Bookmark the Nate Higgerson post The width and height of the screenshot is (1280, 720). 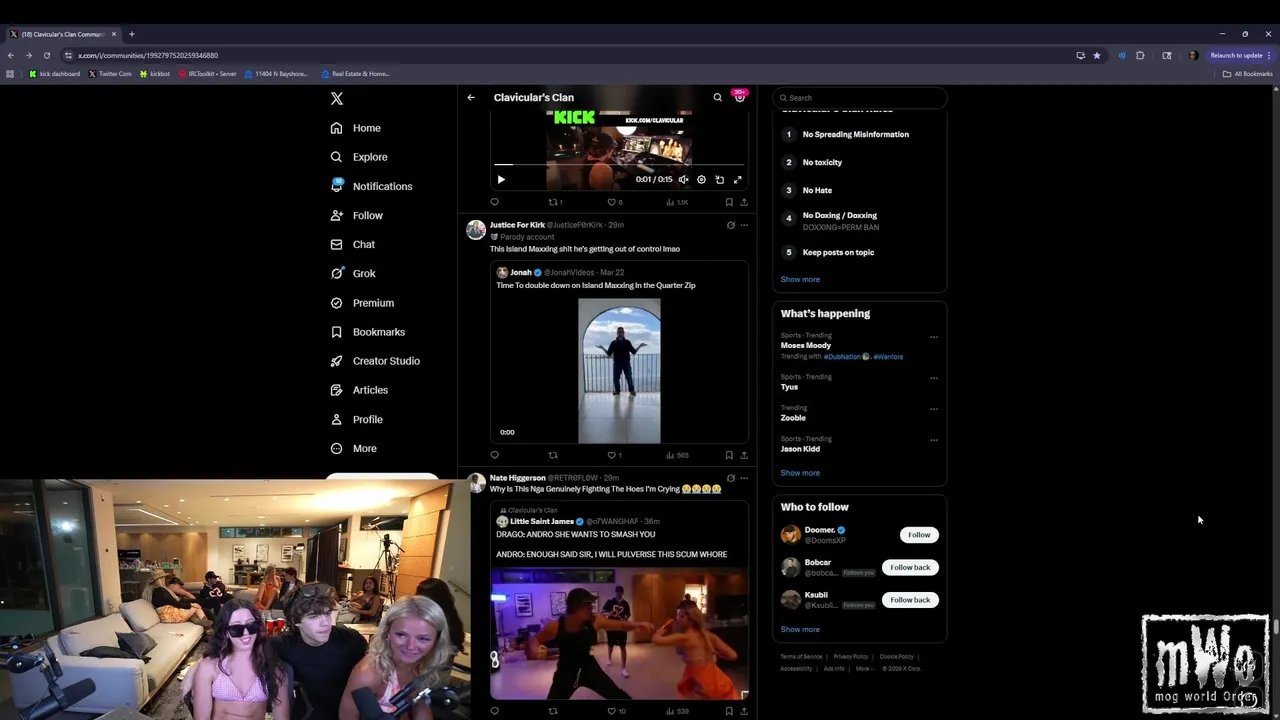[729, 711]
